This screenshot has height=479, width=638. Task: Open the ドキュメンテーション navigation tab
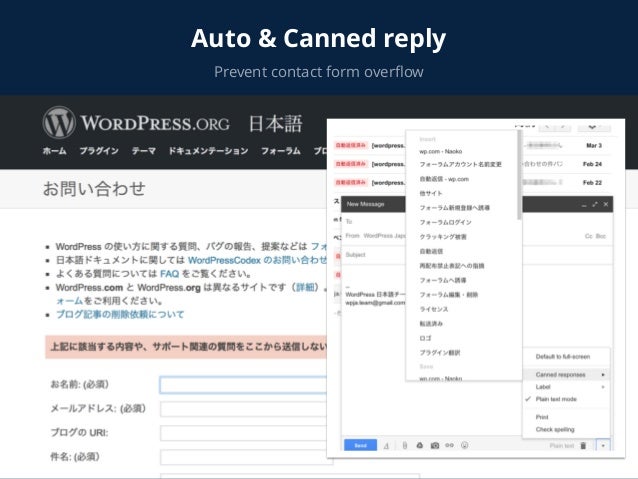(208, 151)
